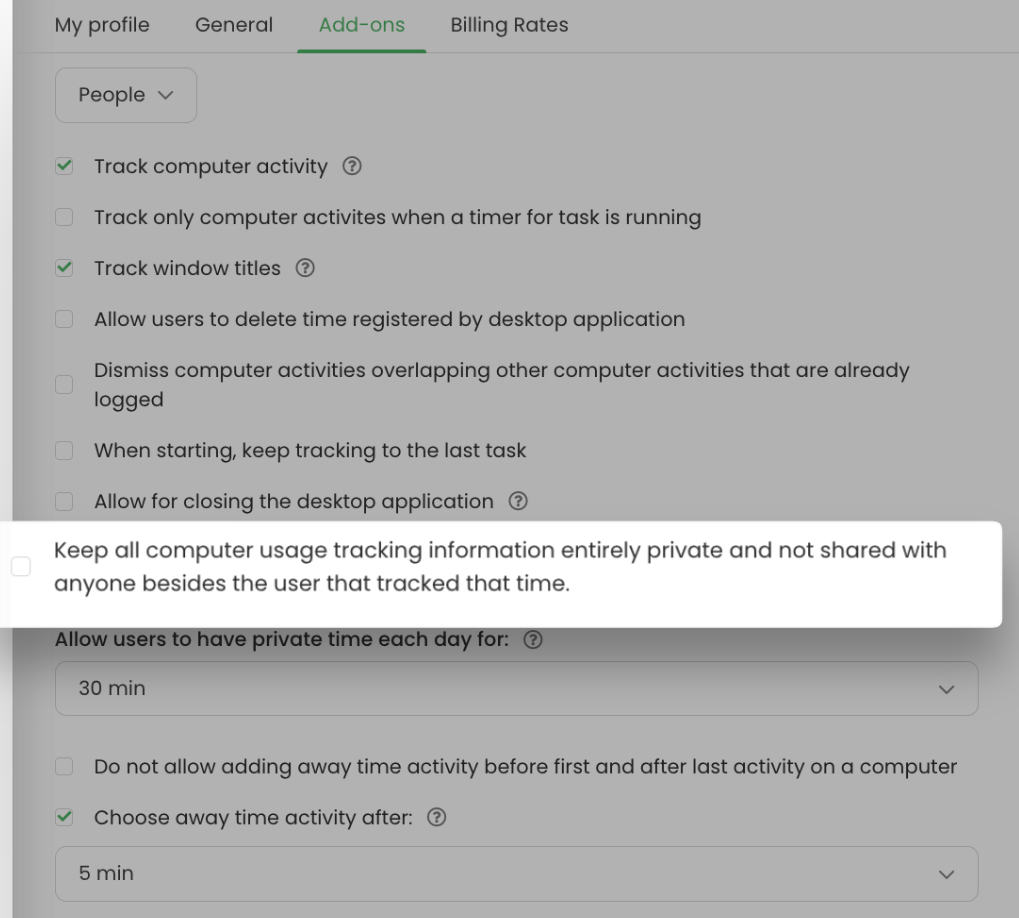This screenshot has height=918, width=1019.
Task: Check Allow for closing the desktop application
Action: (x=64, y=502)
